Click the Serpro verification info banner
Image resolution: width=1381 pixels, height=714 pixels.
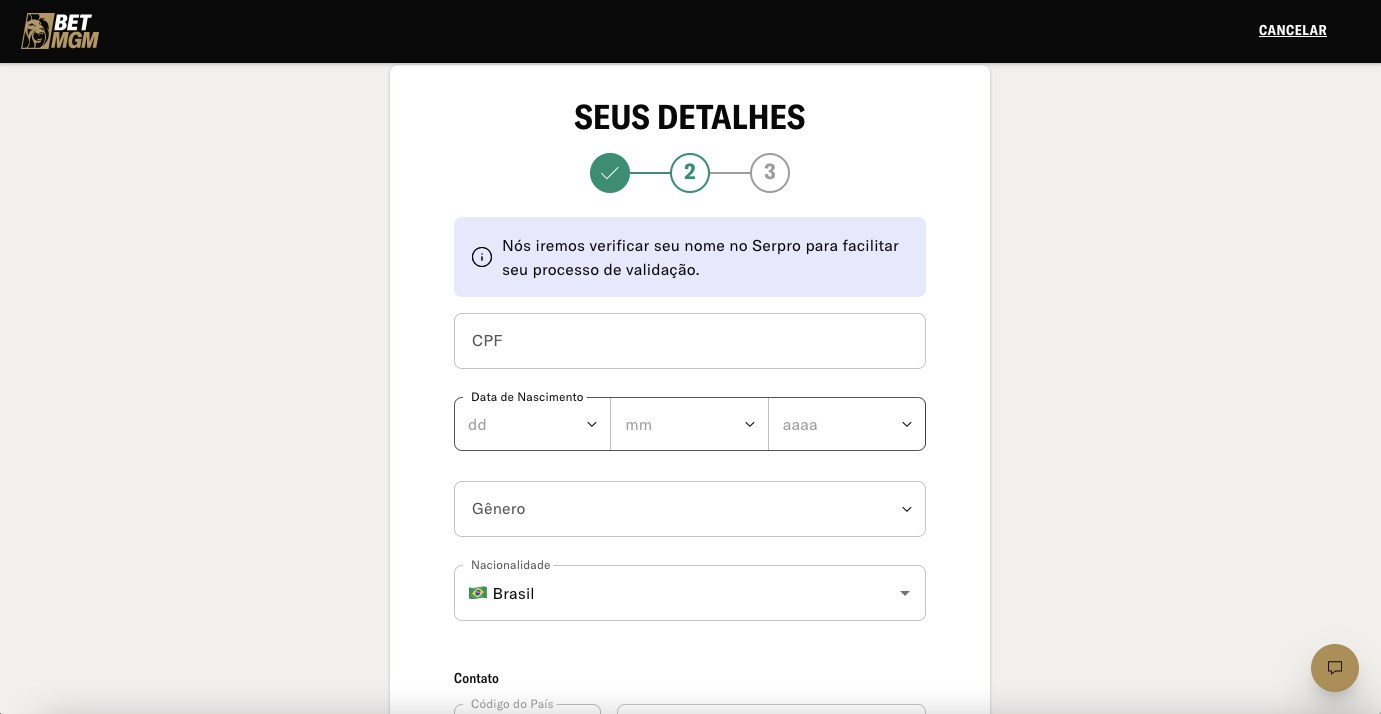[690, 257]
